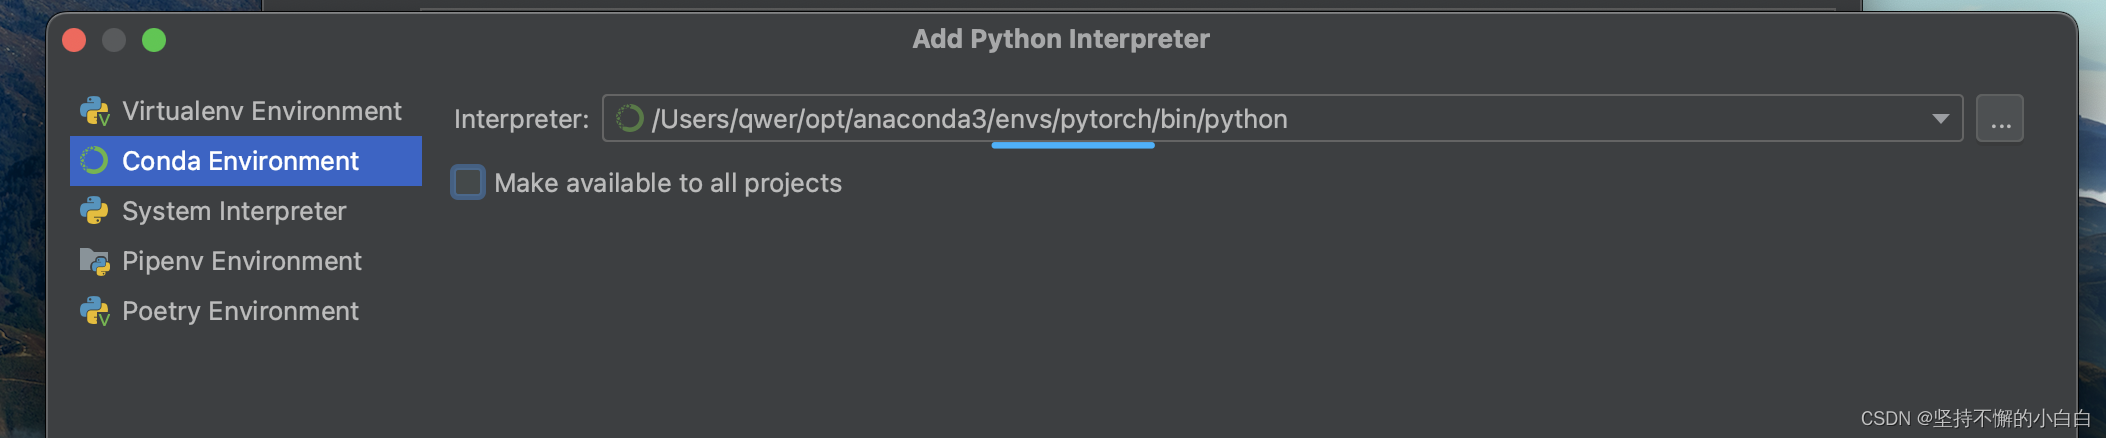Click the Pipenv Environment folder icon
The width and height of the screenshot is (2106, 438).
click(95, 261)
